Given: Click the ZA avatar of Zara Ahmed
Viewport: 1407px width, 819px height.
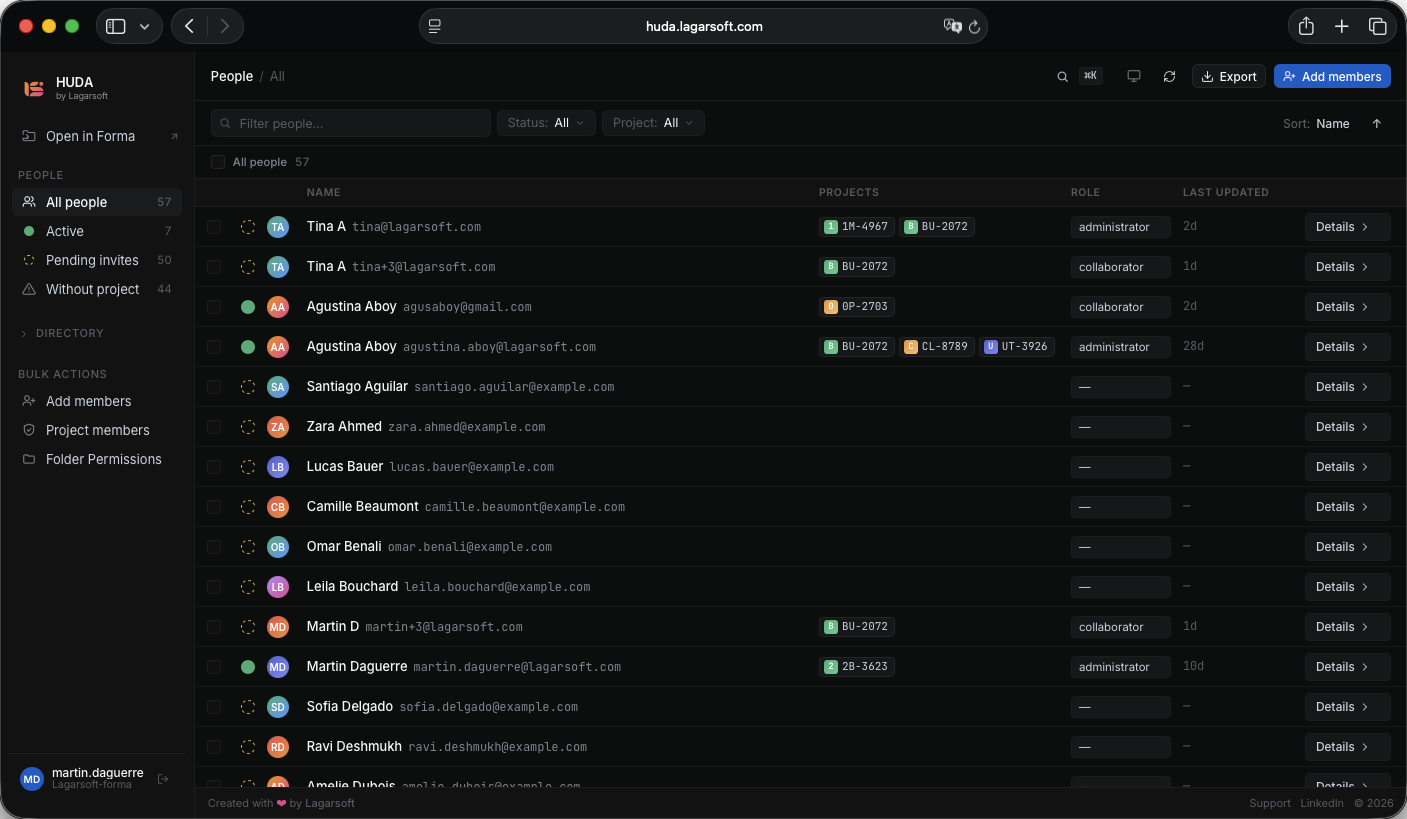Looking at the screenshot, I should [278, 427].
